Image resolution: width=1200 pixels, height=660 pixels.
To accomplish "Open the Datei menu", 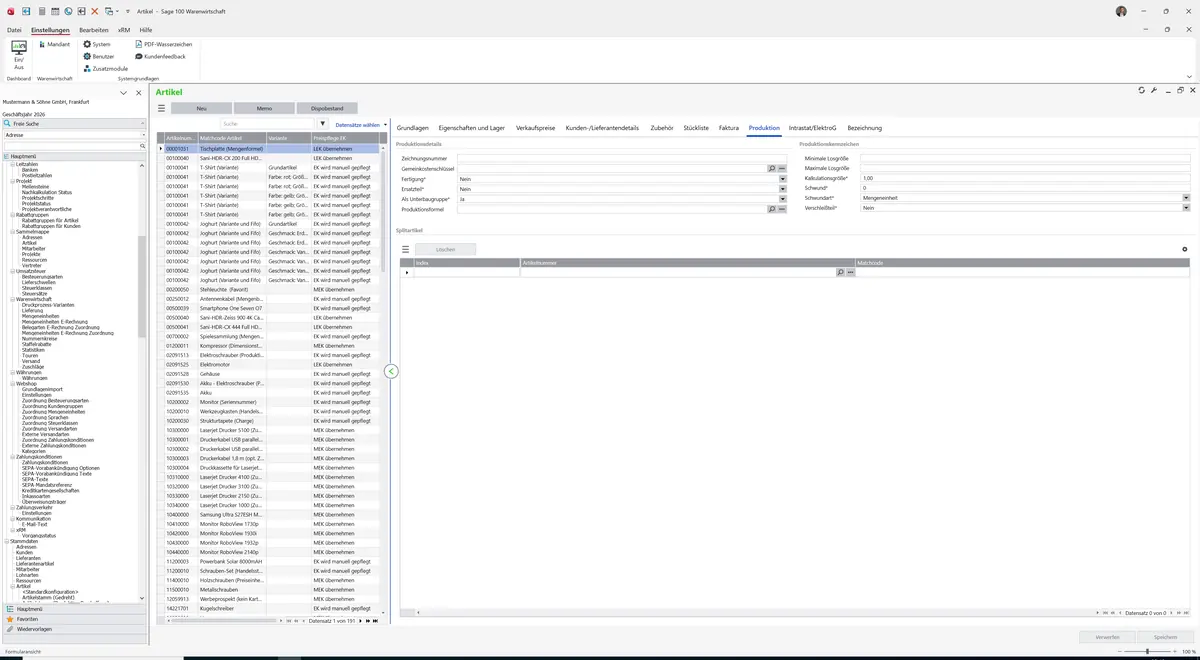I will click(x=14, y=30).
